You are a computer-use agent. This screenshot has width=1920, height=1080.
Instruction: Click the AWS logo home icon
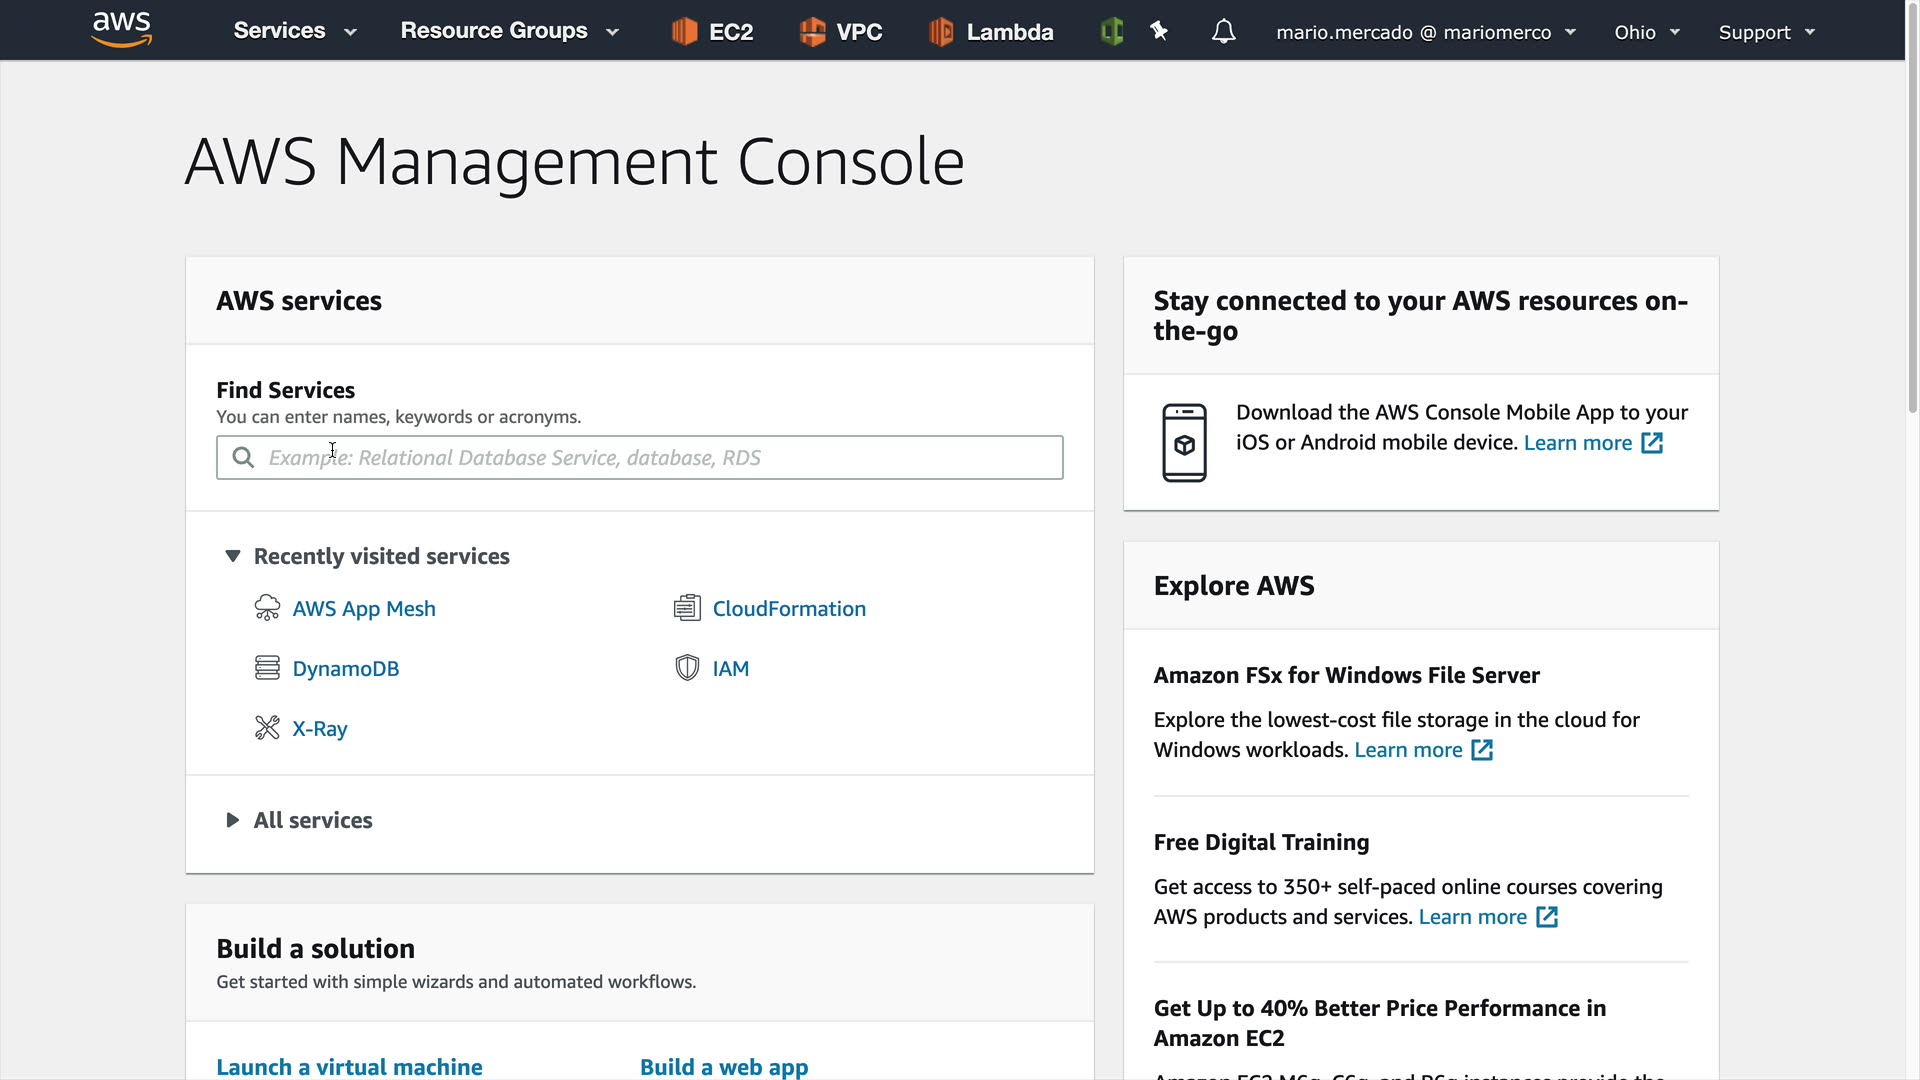click(121, 30)
